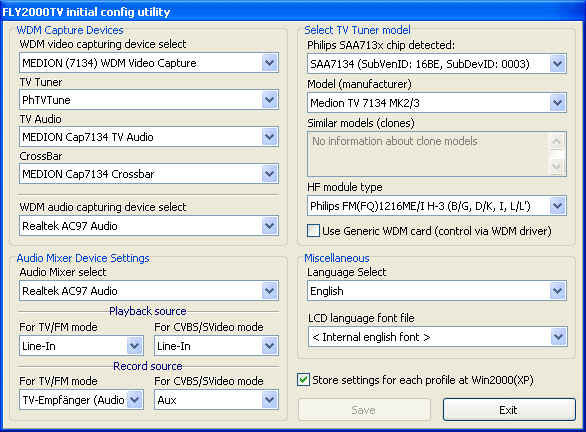This screenshot has height=432, width=586.
Task: Click the Save button
Action: tap(364, 410)
